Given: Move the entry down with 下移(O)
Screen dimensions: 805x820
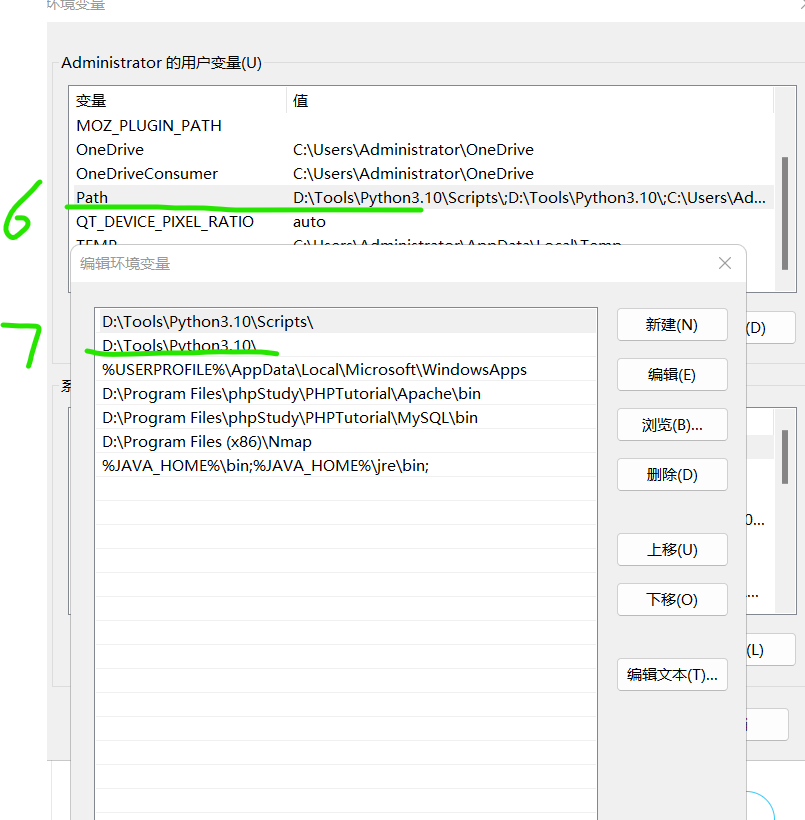Looking at the screenshot, I should (671, 599).
